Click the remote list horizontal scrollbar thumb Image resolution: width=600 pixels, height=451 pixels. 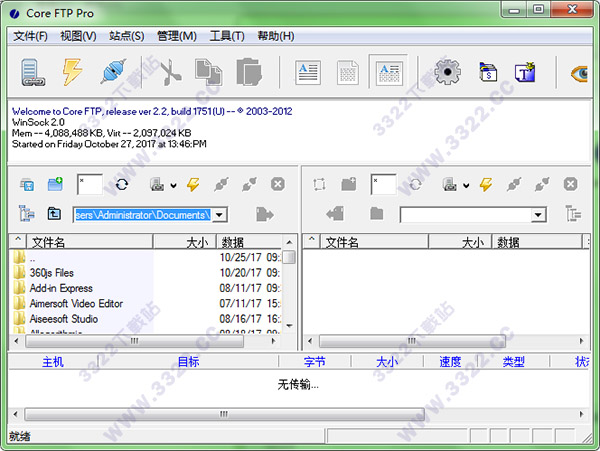coord(412,341)
